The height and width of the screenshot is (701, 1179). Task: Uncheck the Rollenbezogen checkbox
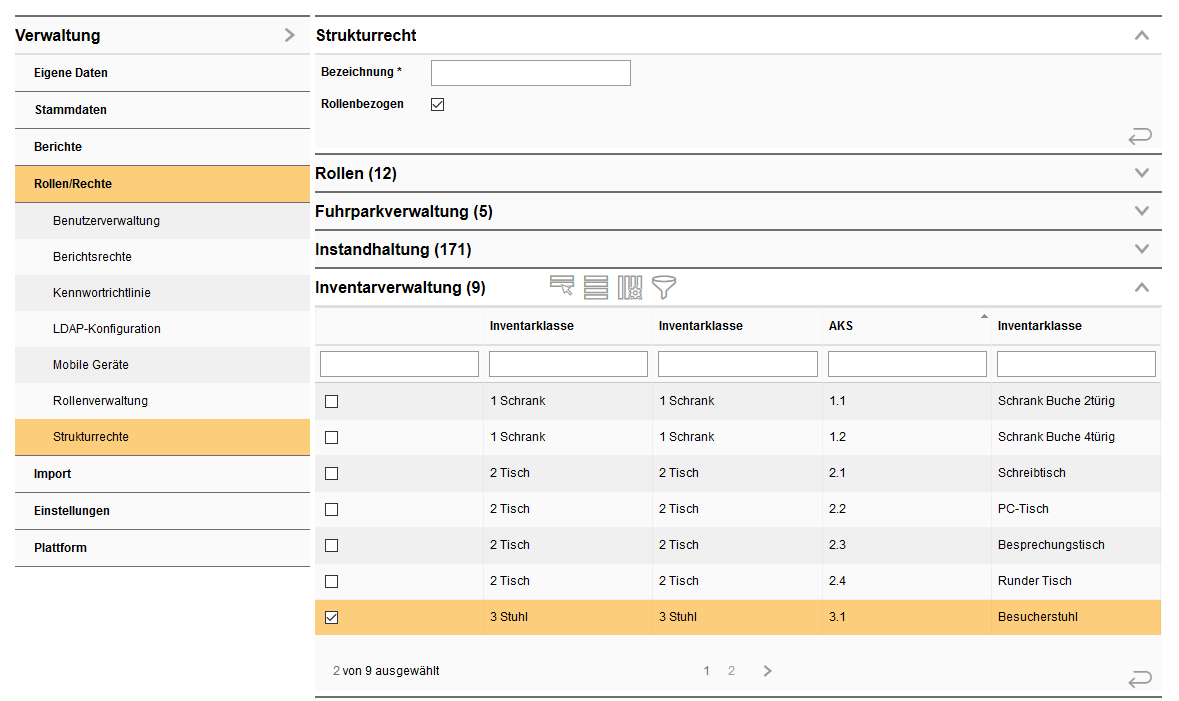pyautogui.click(x=437, y=103)
